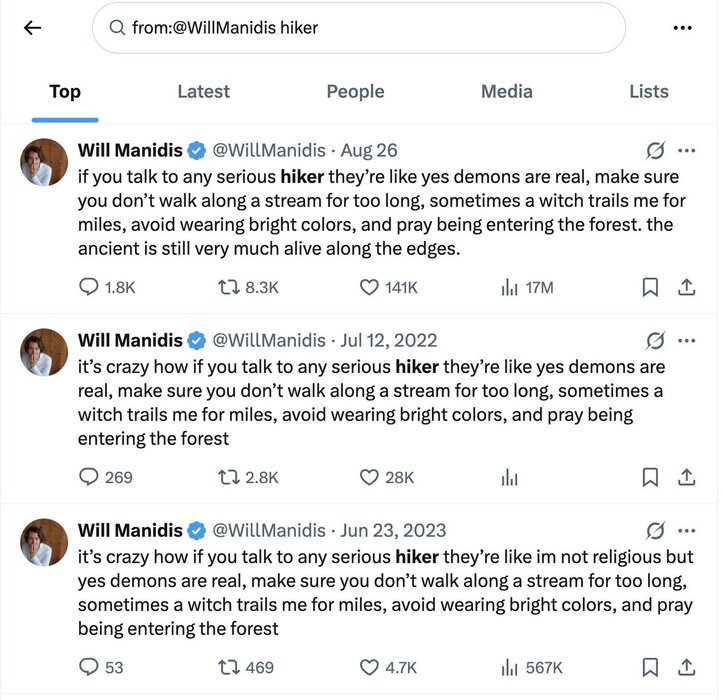The image size is (723, 700).
Task: Click the back arrow icon
Action: coord(32,28)
